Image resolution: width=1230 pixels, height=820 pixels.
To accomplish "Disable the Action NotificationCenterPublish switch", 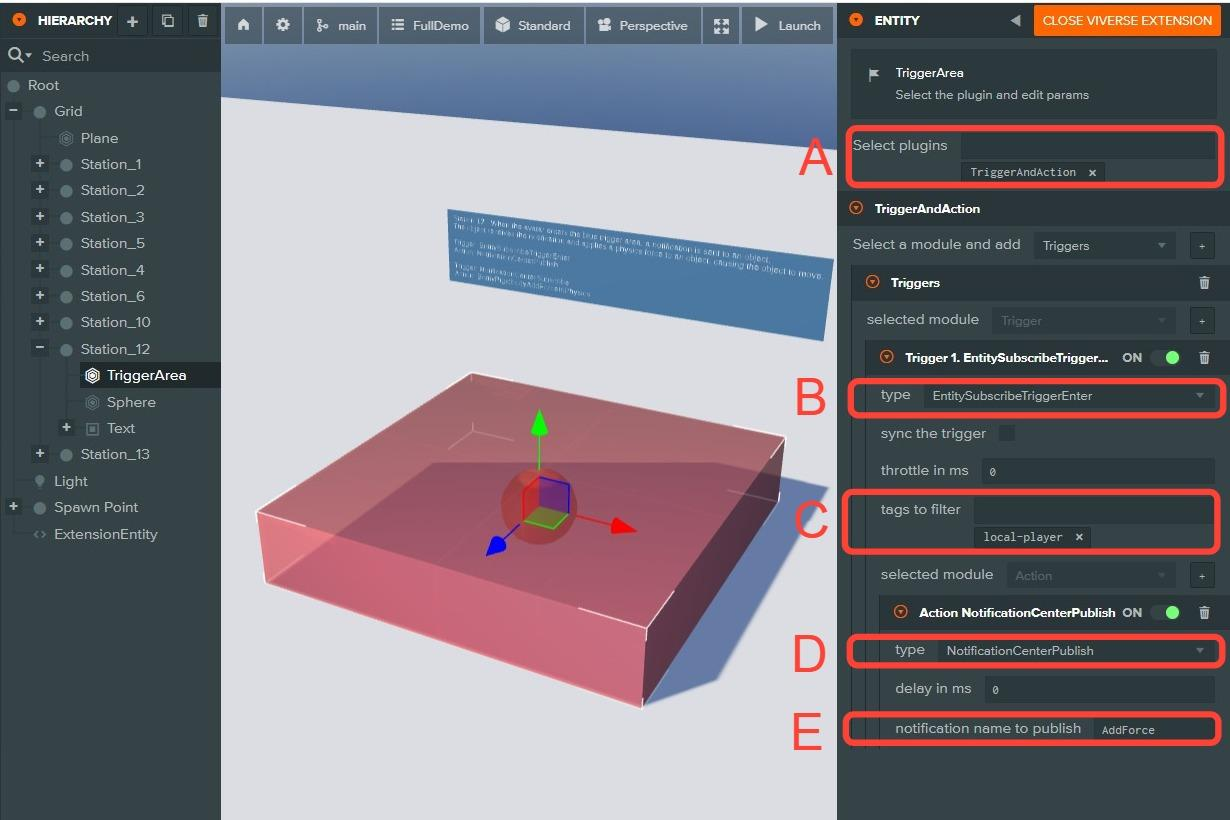I will point(1165,613).
